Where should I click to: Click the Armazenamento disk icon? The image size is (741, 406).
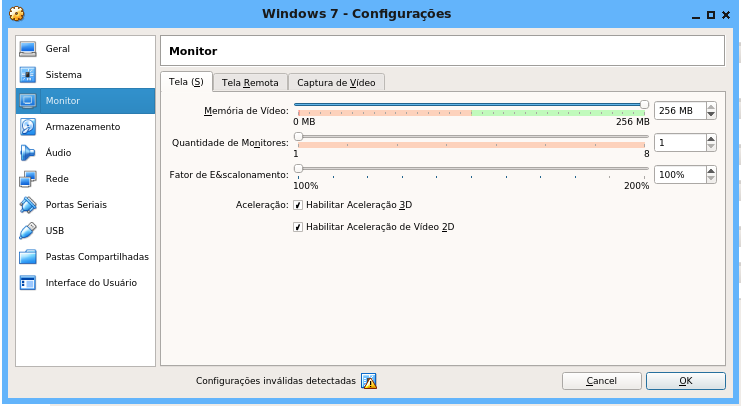pyautogui.click(x=28, y=127)
